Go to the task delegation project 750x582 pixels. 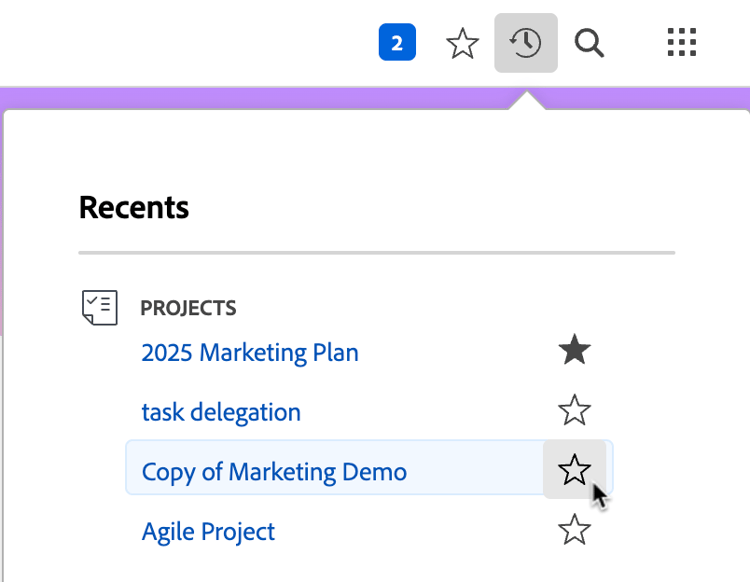click(221, 412)
